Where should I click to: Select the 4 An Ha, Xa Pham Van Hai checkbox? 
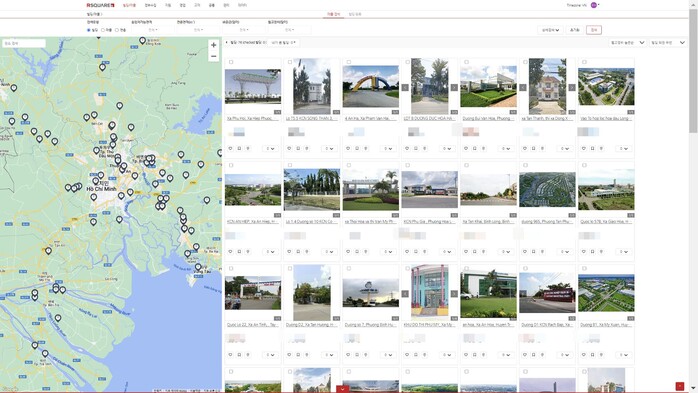[x=349, y=62]
